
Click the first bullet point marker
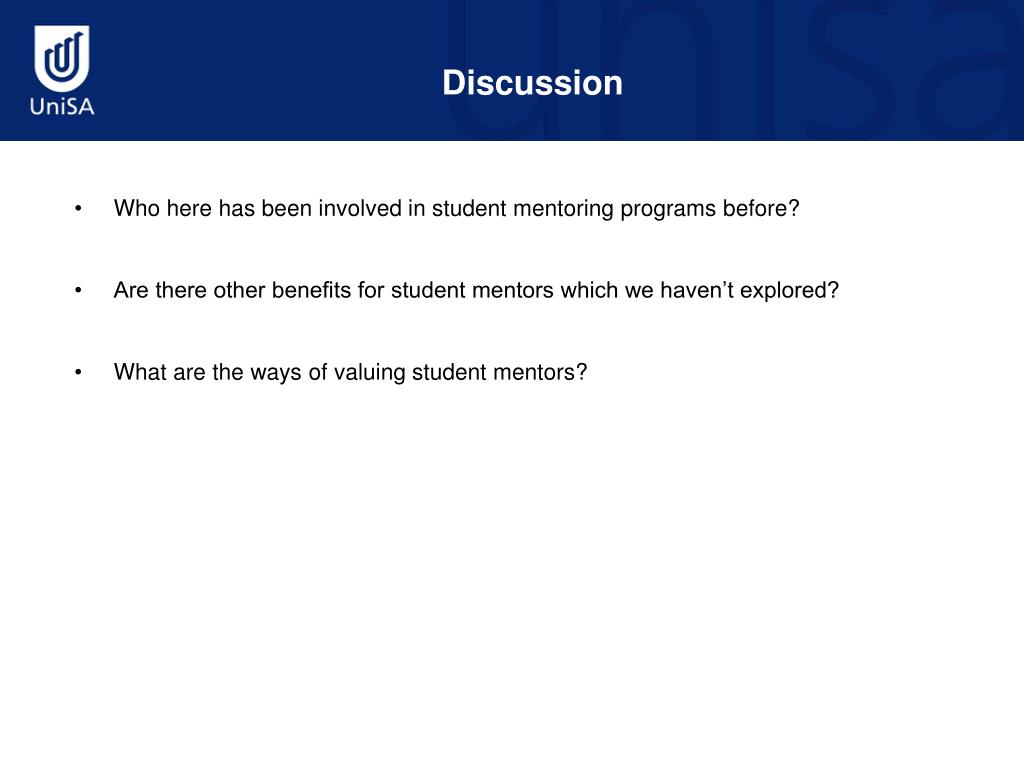pyautogui.click(x=78, y=209)
